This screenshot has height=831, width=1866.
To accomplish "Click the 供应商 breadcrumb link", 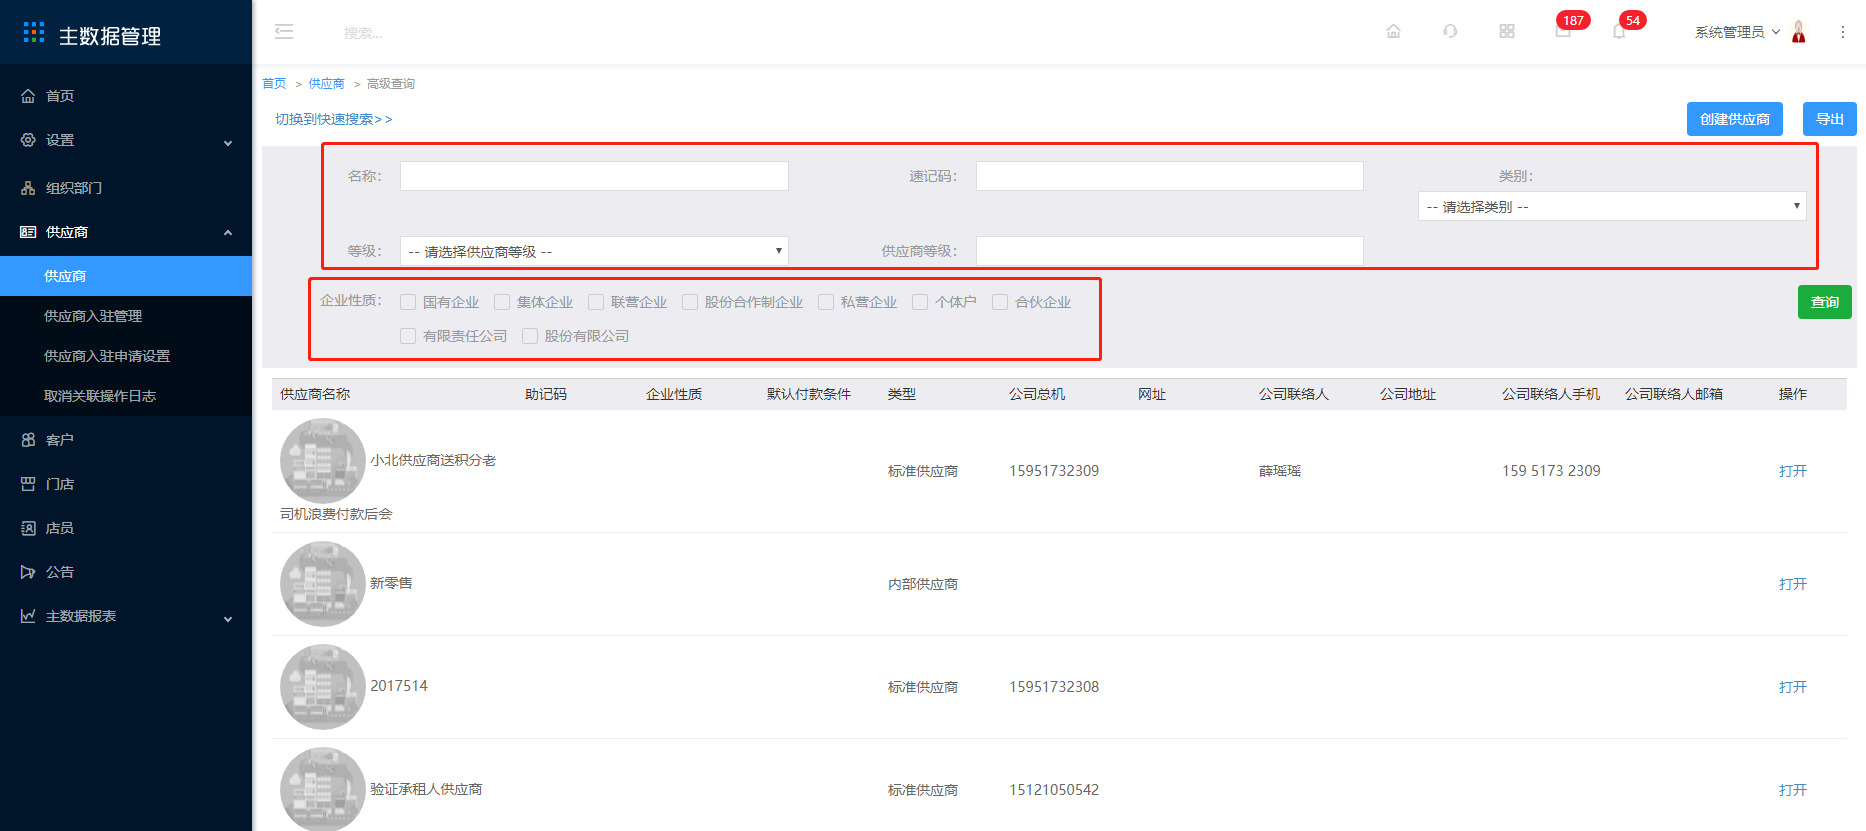I will 326,84.
